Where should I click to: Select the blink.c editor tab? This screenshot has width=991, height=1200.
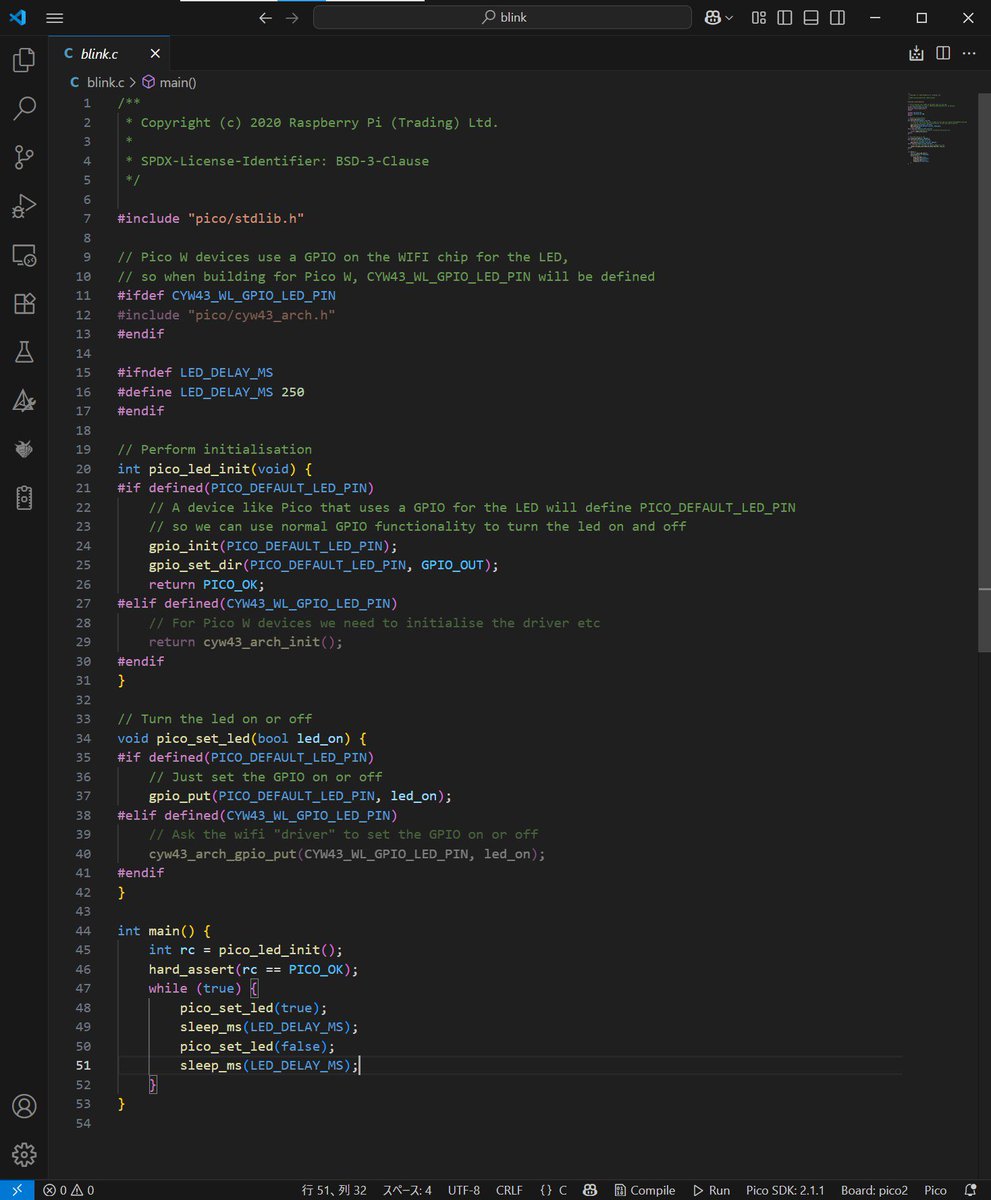pos(110,54)
